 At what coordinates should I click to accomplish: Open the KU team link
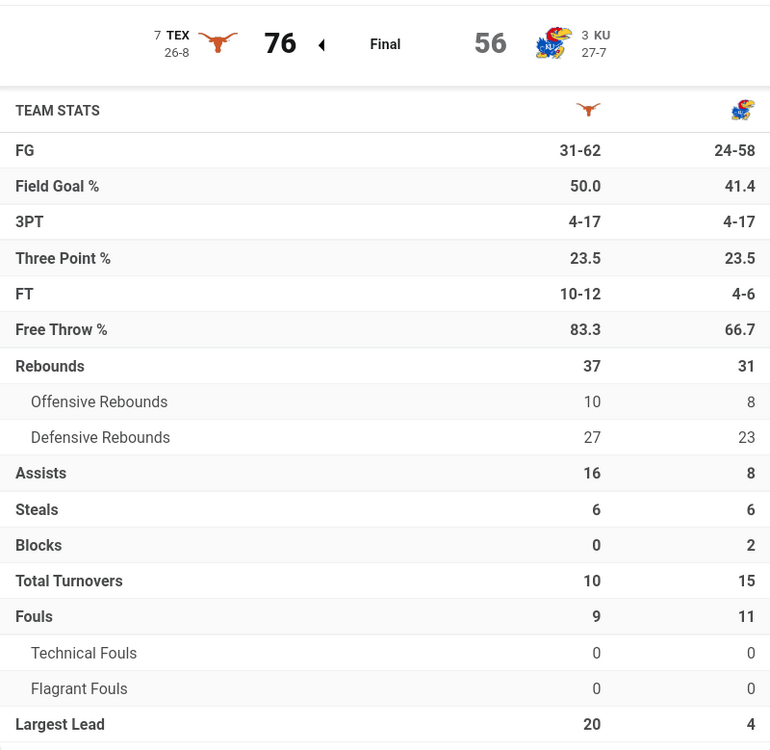pos(602,35)
